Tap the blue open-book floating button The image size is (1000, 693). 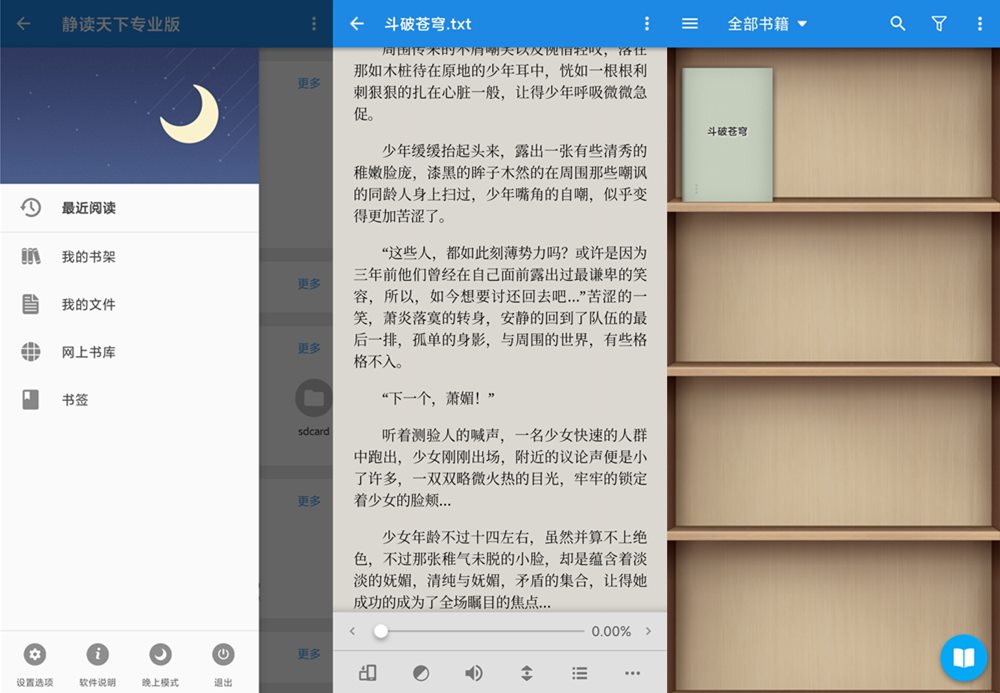coord(963,657)
